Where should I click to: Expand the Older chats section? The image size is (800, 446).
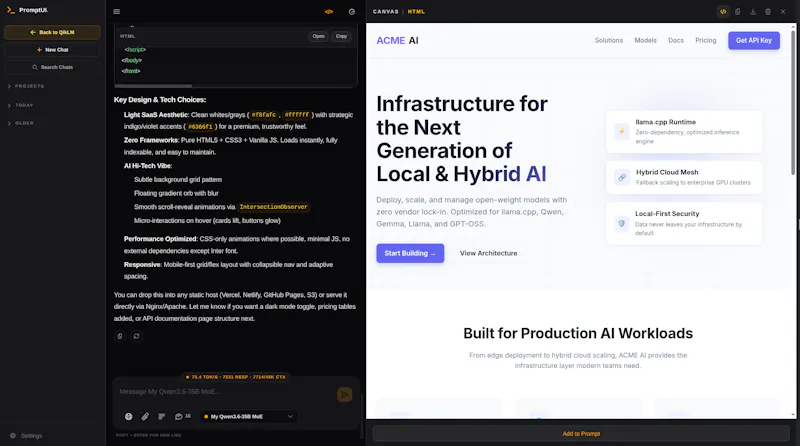point(21,123)
